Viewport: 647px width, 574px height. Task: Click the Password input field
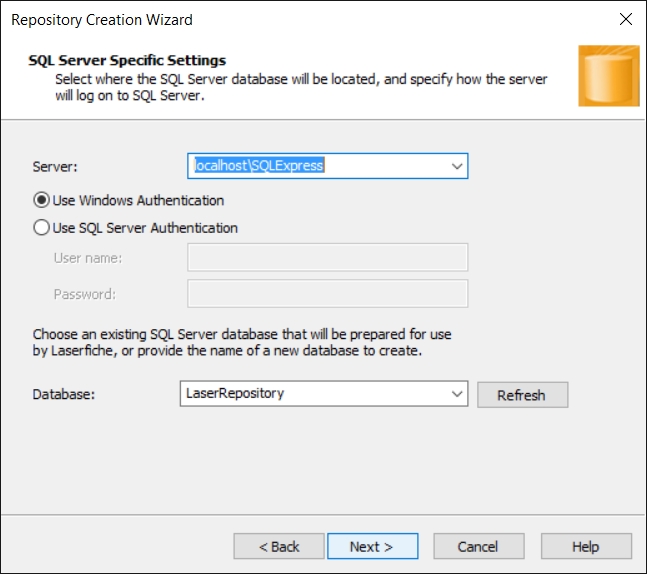(328, 294)
